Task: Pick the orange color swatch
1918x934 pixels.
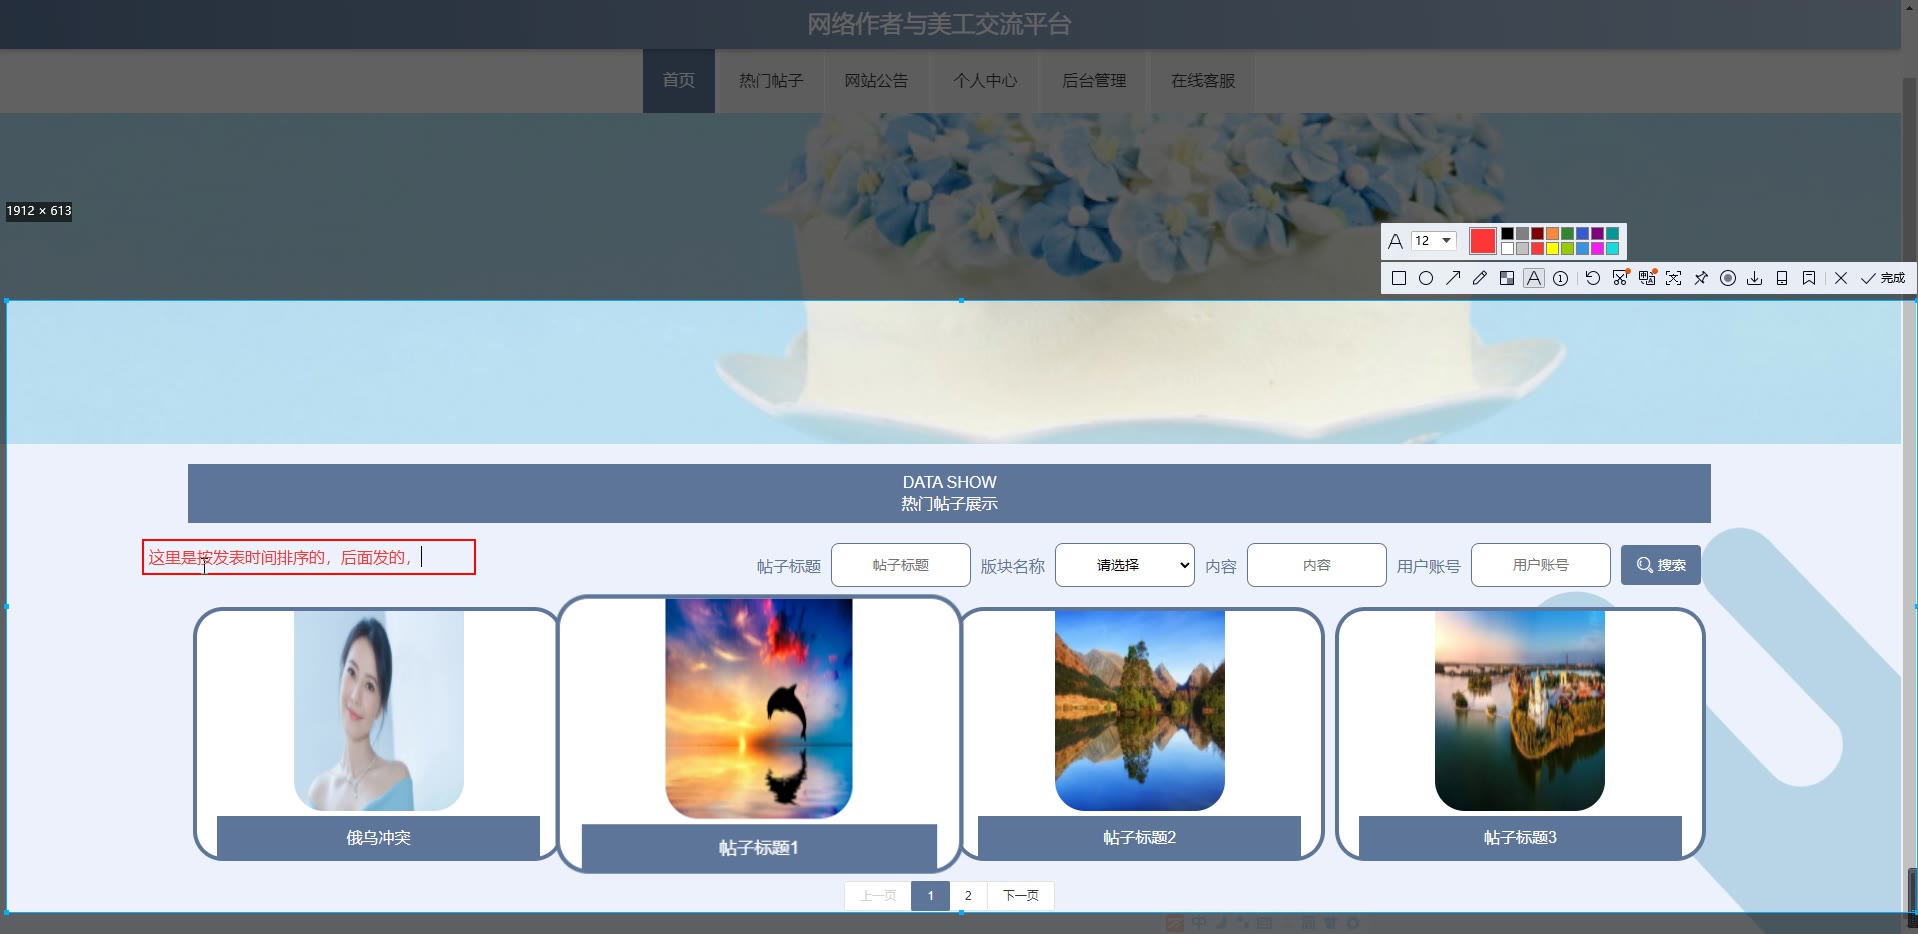Action: [1552, 234]
